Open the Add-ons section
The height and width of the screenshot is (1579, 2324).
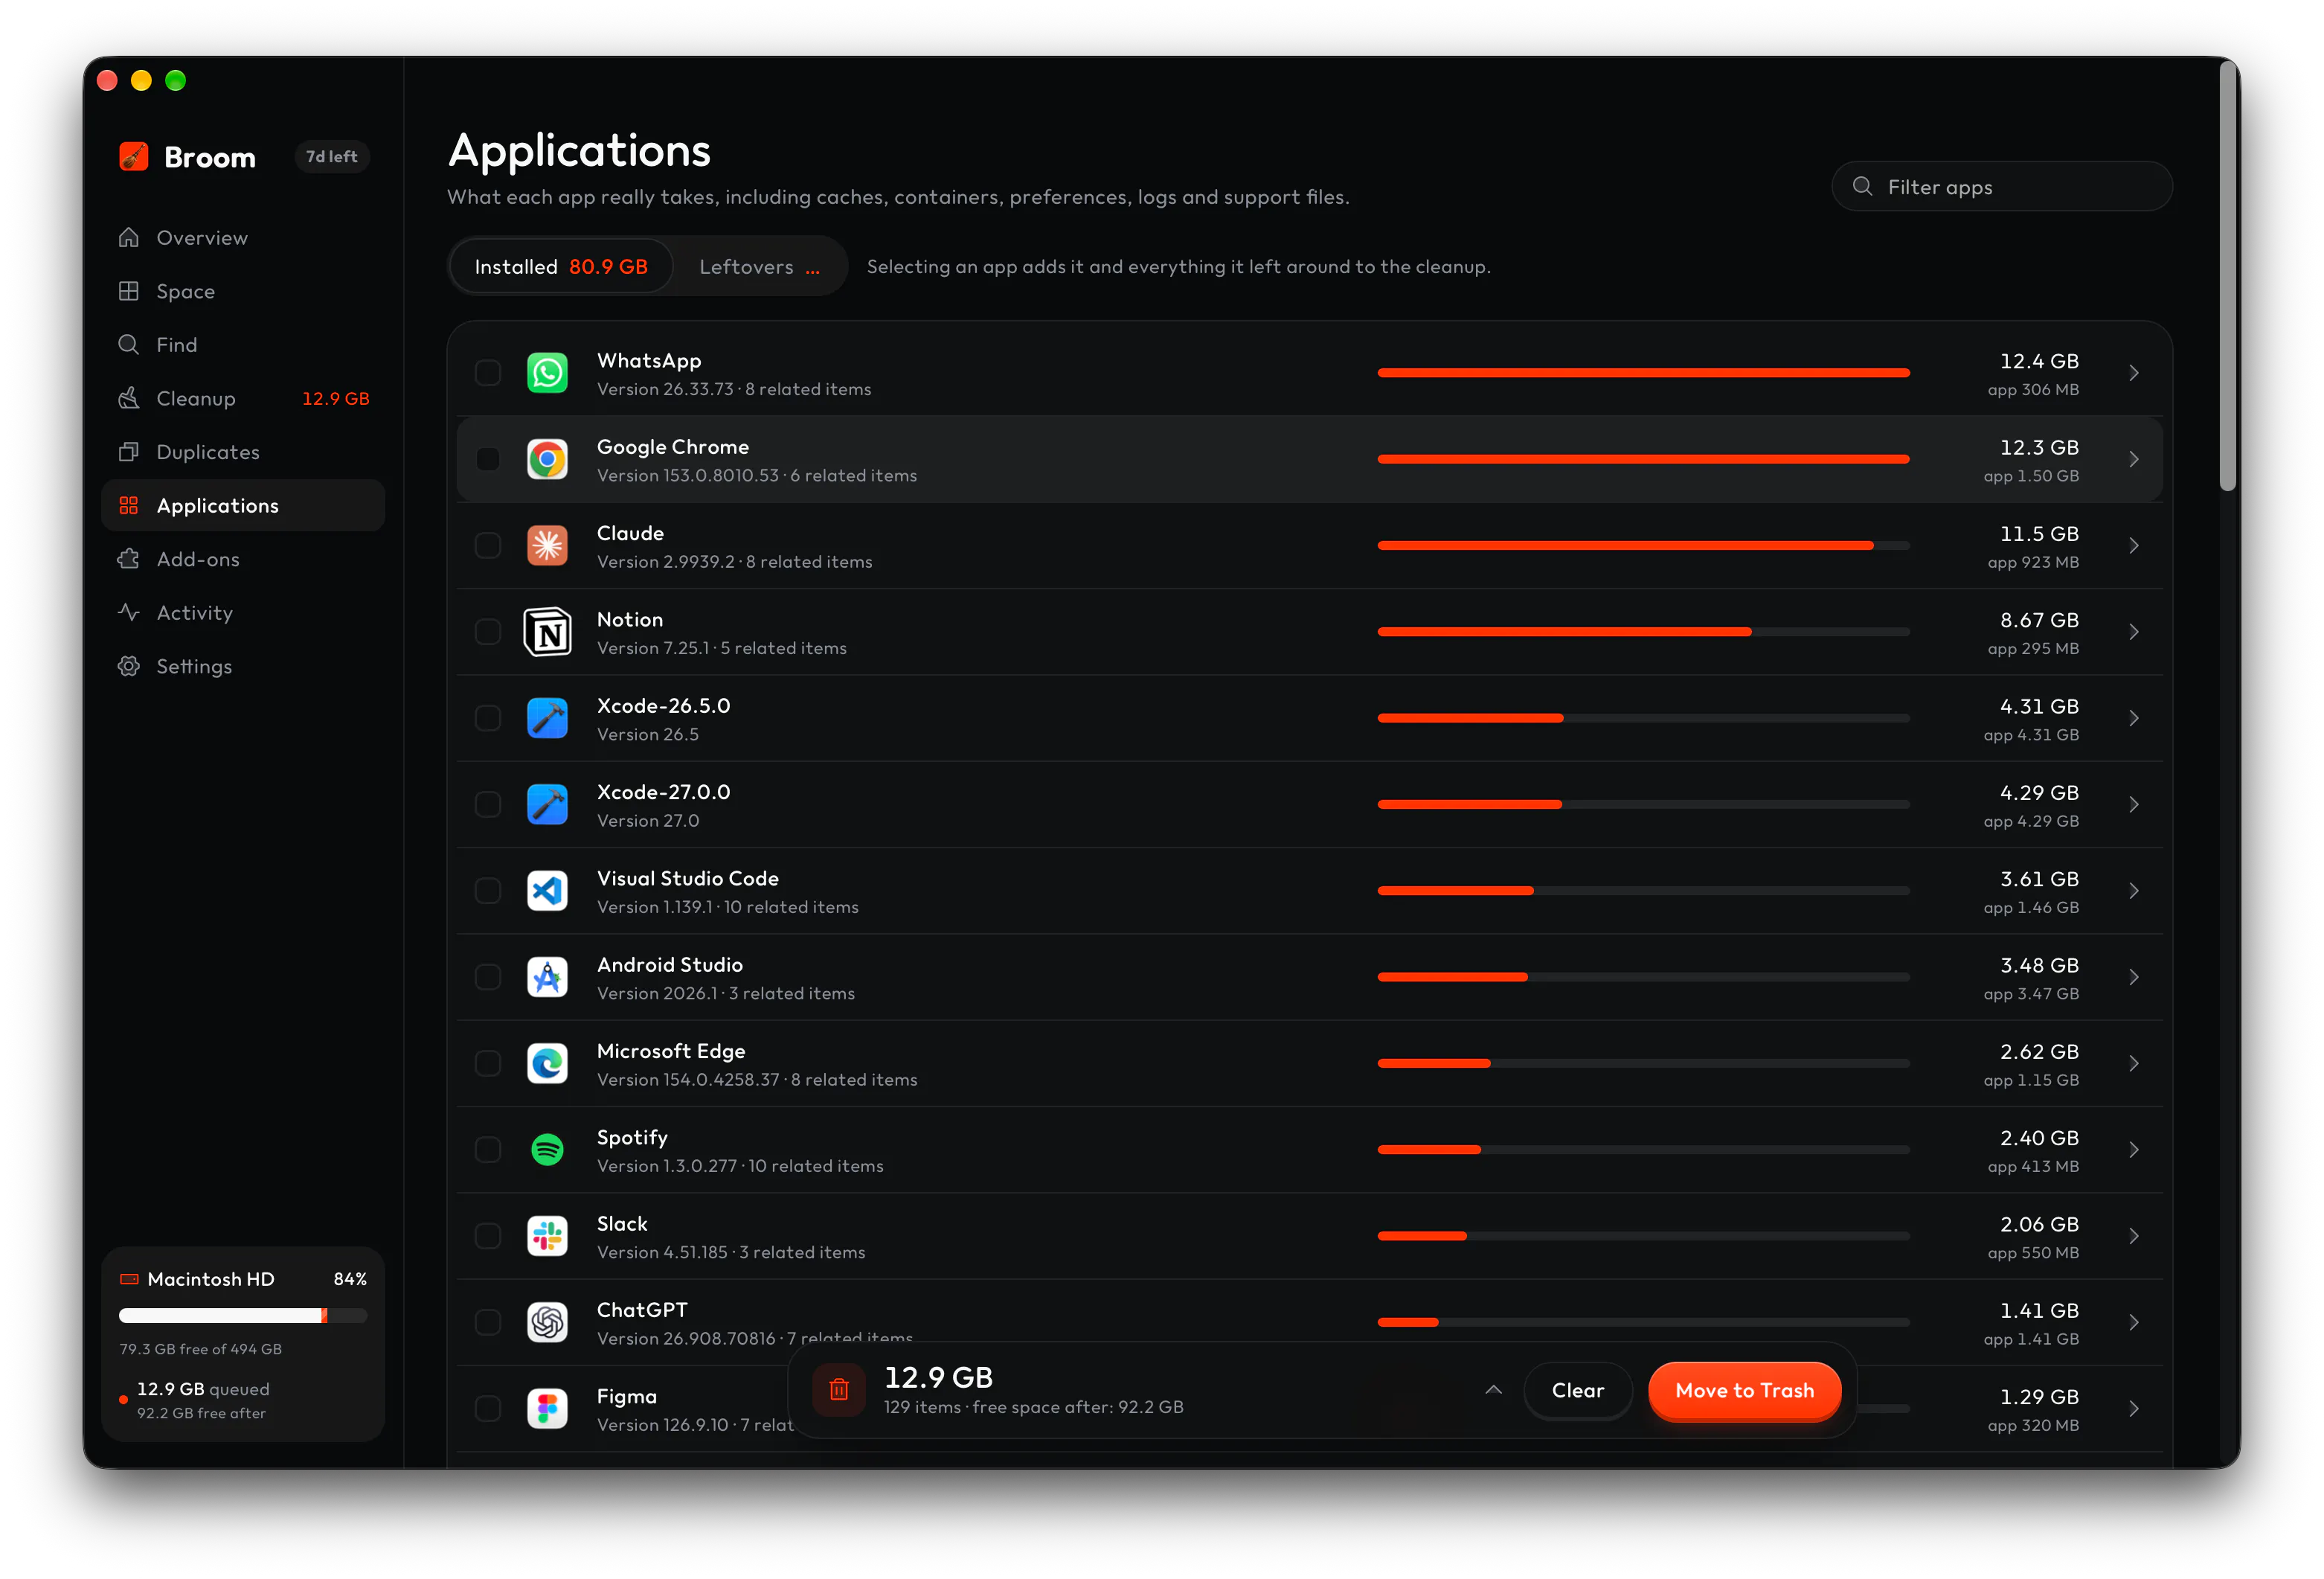click(243, 559)
